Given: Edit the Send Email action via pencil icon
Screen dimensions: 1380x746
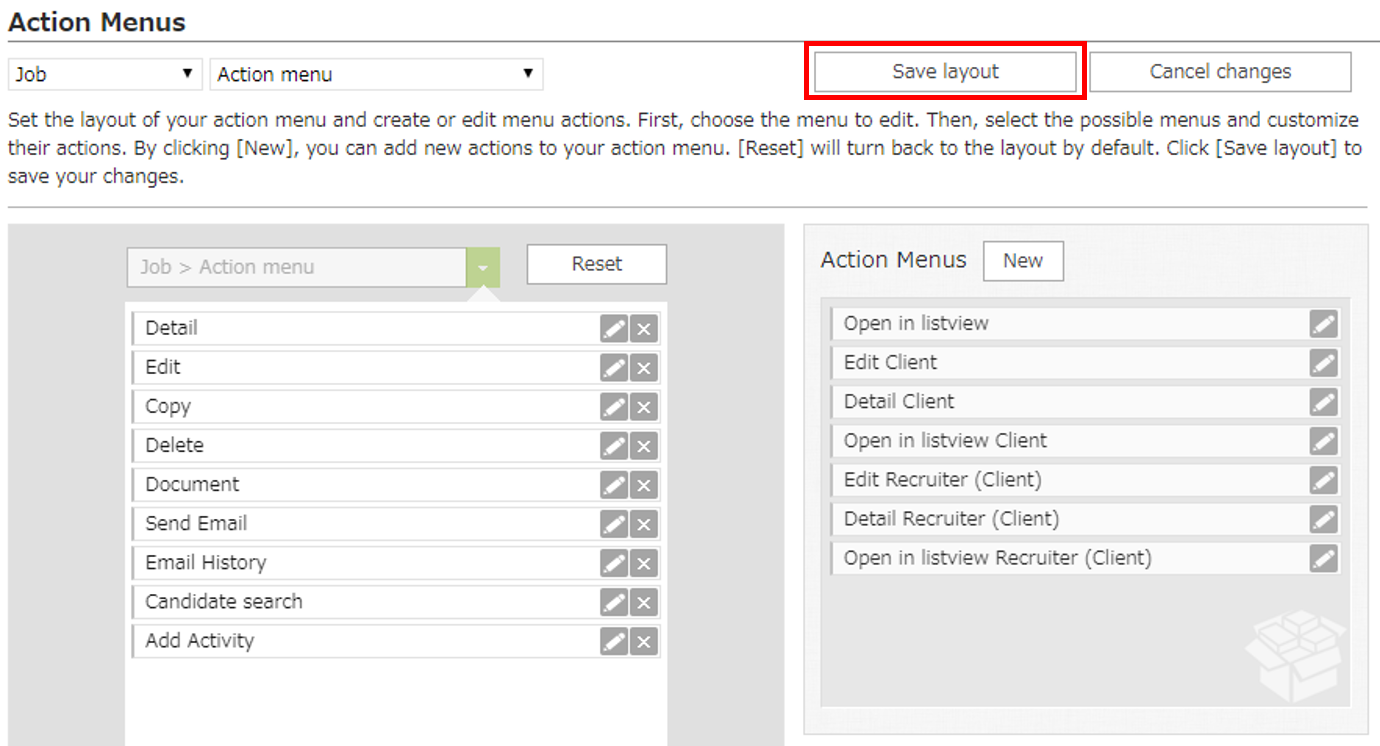Looking at the screenshot, I should click(613, 523).
